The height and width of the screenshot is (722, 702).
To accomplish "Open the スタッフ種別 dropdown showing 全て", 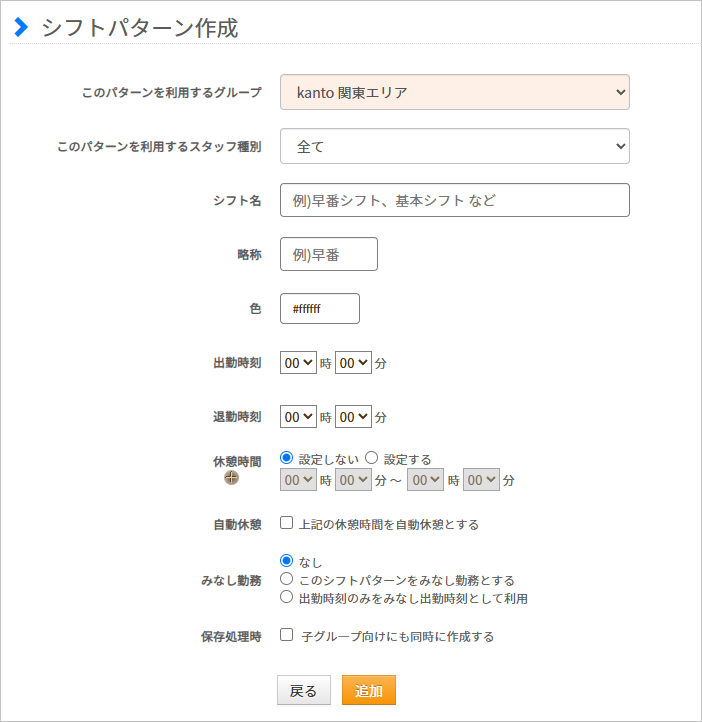I will pos(454,146).
